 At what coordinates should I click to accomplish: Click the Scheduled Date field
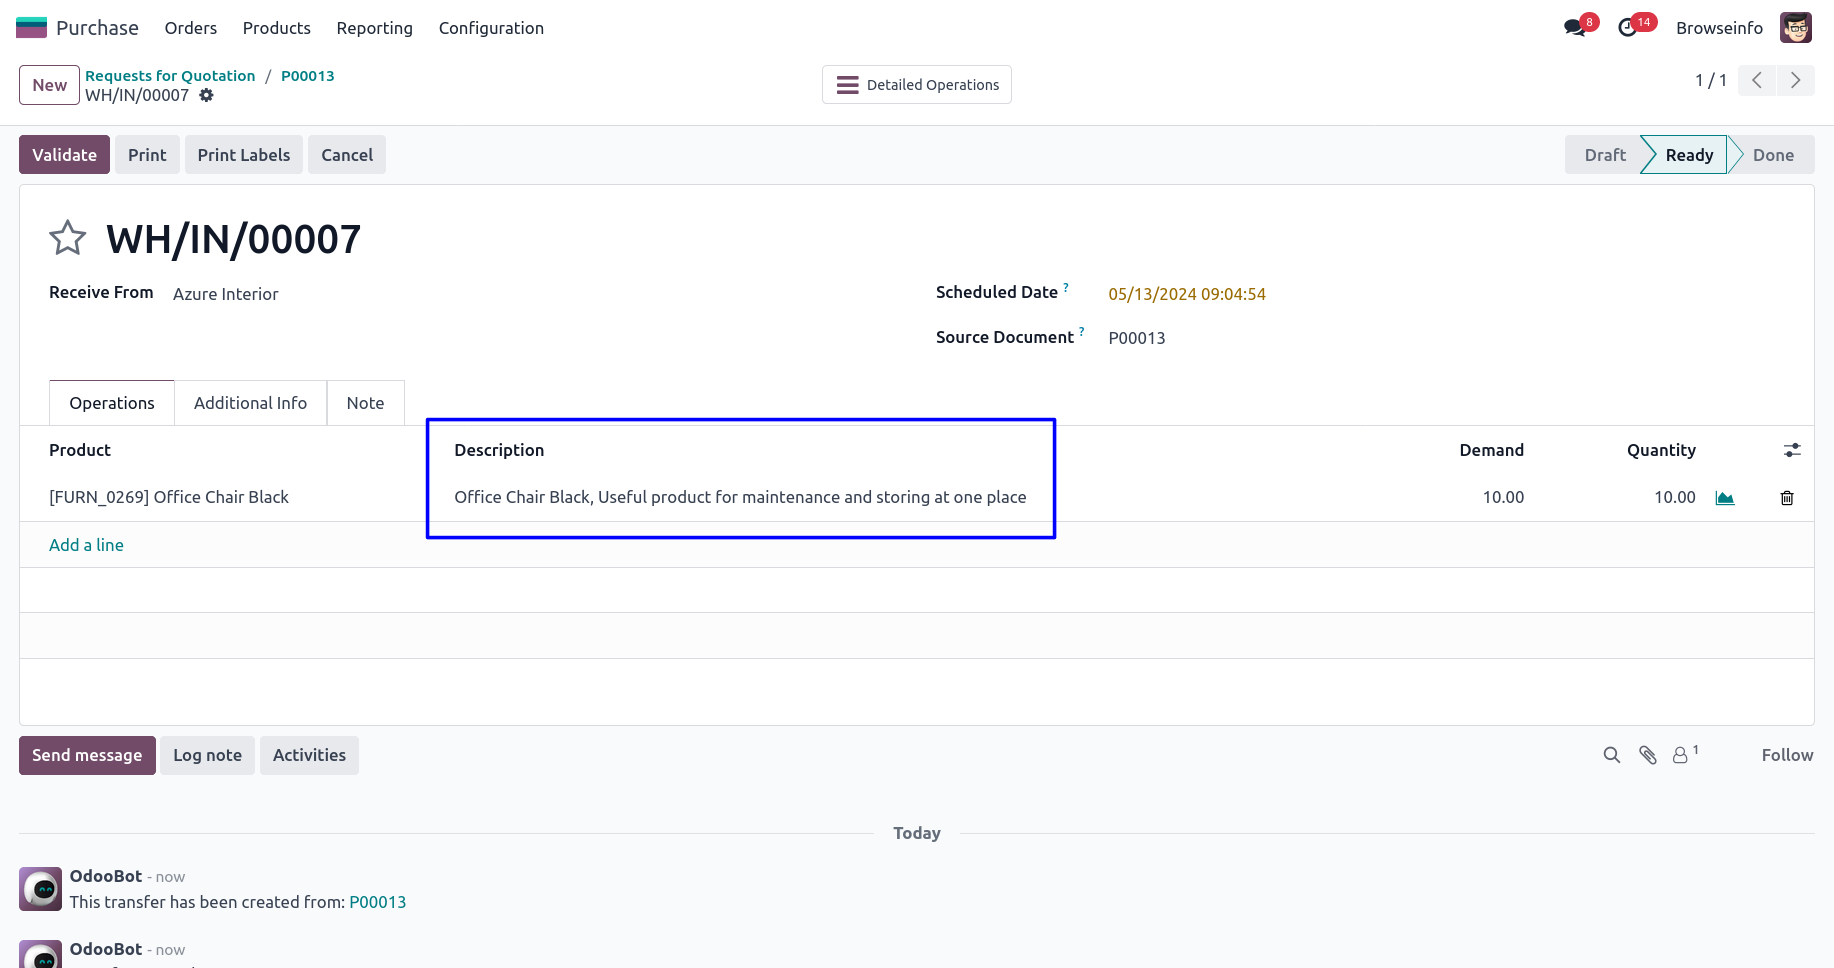pyautogui.click(x=1187, y=294)
